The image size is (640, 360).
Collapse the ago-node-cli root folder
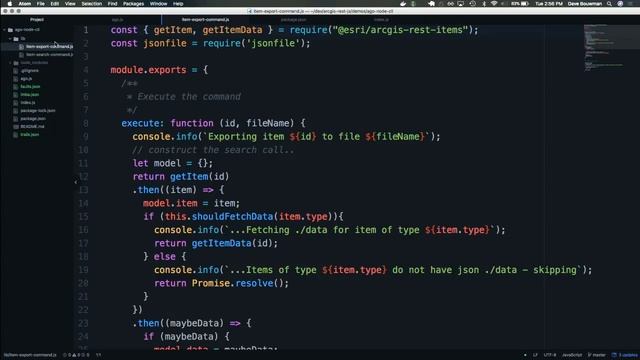(x=4, y=30)
